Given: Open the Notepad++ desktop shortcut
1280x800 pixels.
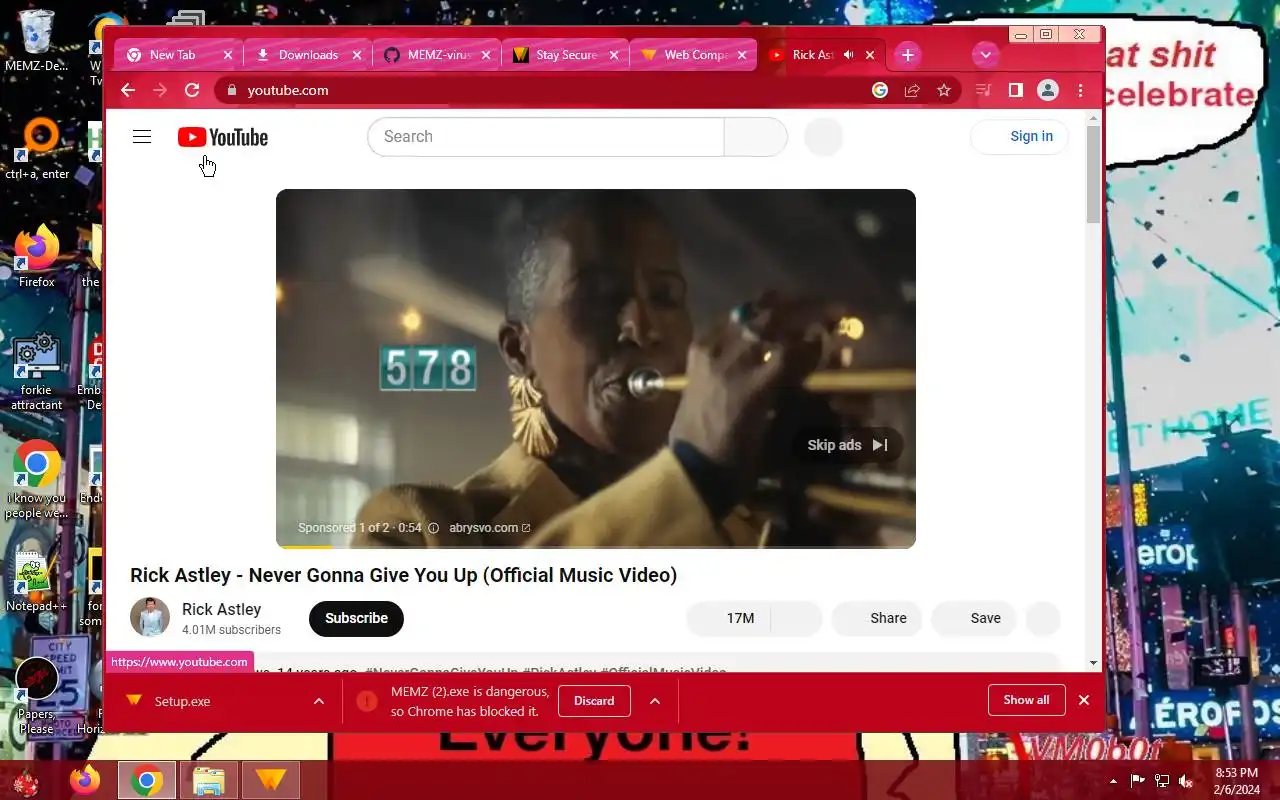Looking at the screenshot, I should pyautogui.click(x=36, y=581).
